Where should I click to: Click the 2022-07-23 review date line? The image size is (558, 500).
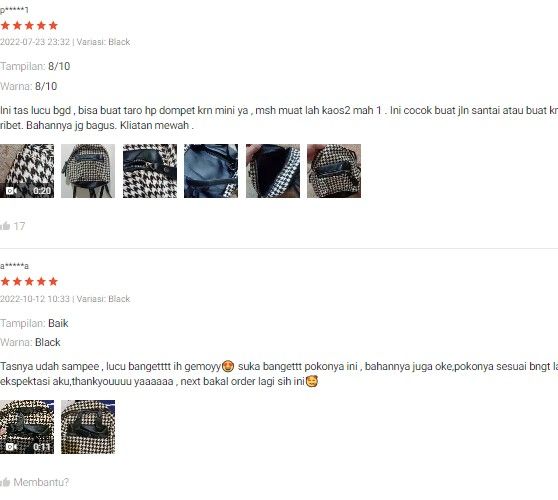click(x=65, y=42)
